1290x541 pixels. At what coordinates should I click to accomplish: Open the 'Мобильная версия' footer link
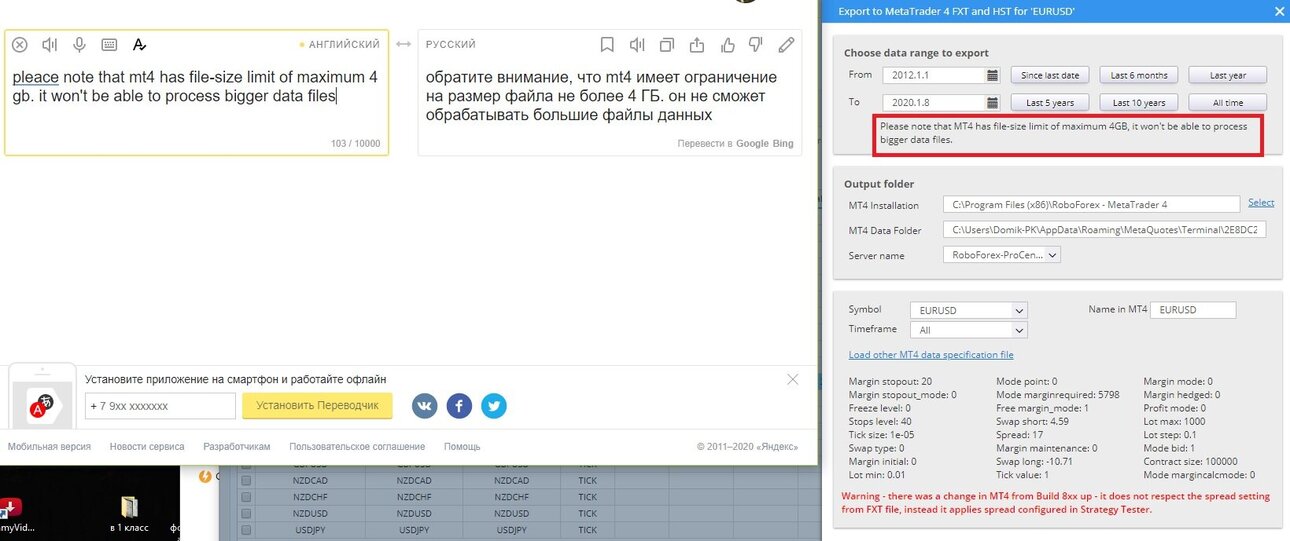click(49, 447)
